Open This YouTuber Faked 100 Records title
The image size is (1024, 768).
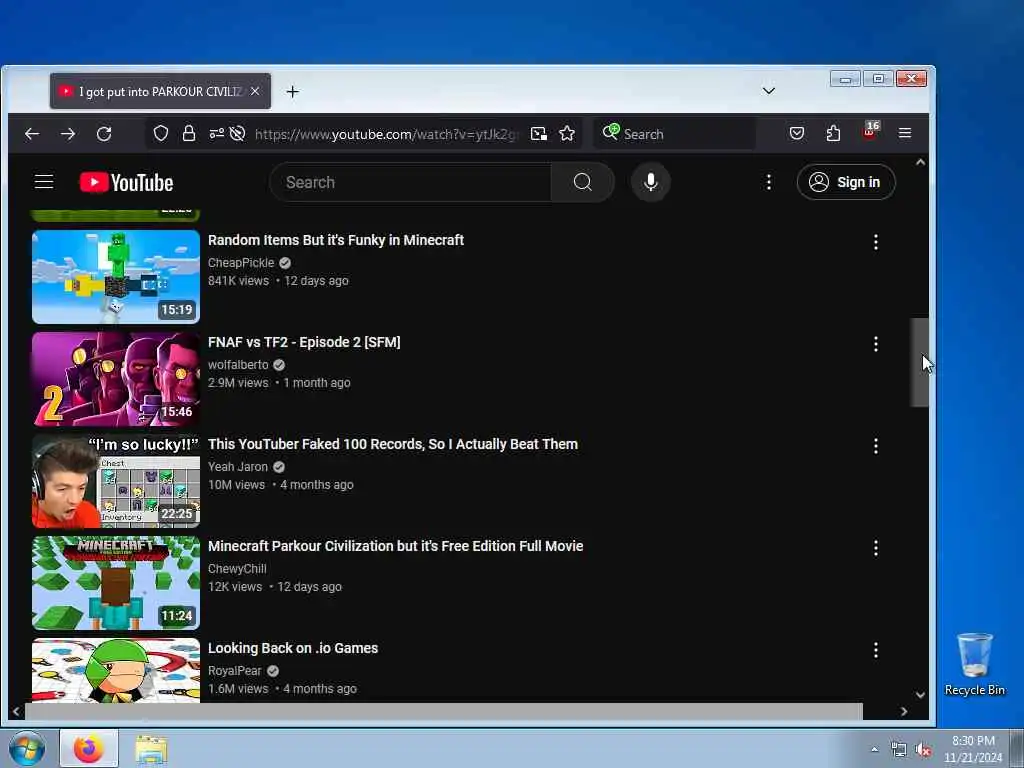pos(392,444)
